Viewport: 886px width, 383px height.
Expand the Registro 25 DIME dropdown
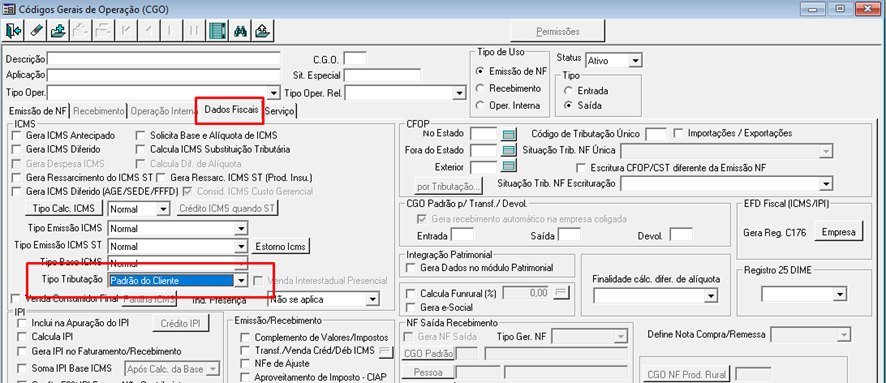coord(840,294)
